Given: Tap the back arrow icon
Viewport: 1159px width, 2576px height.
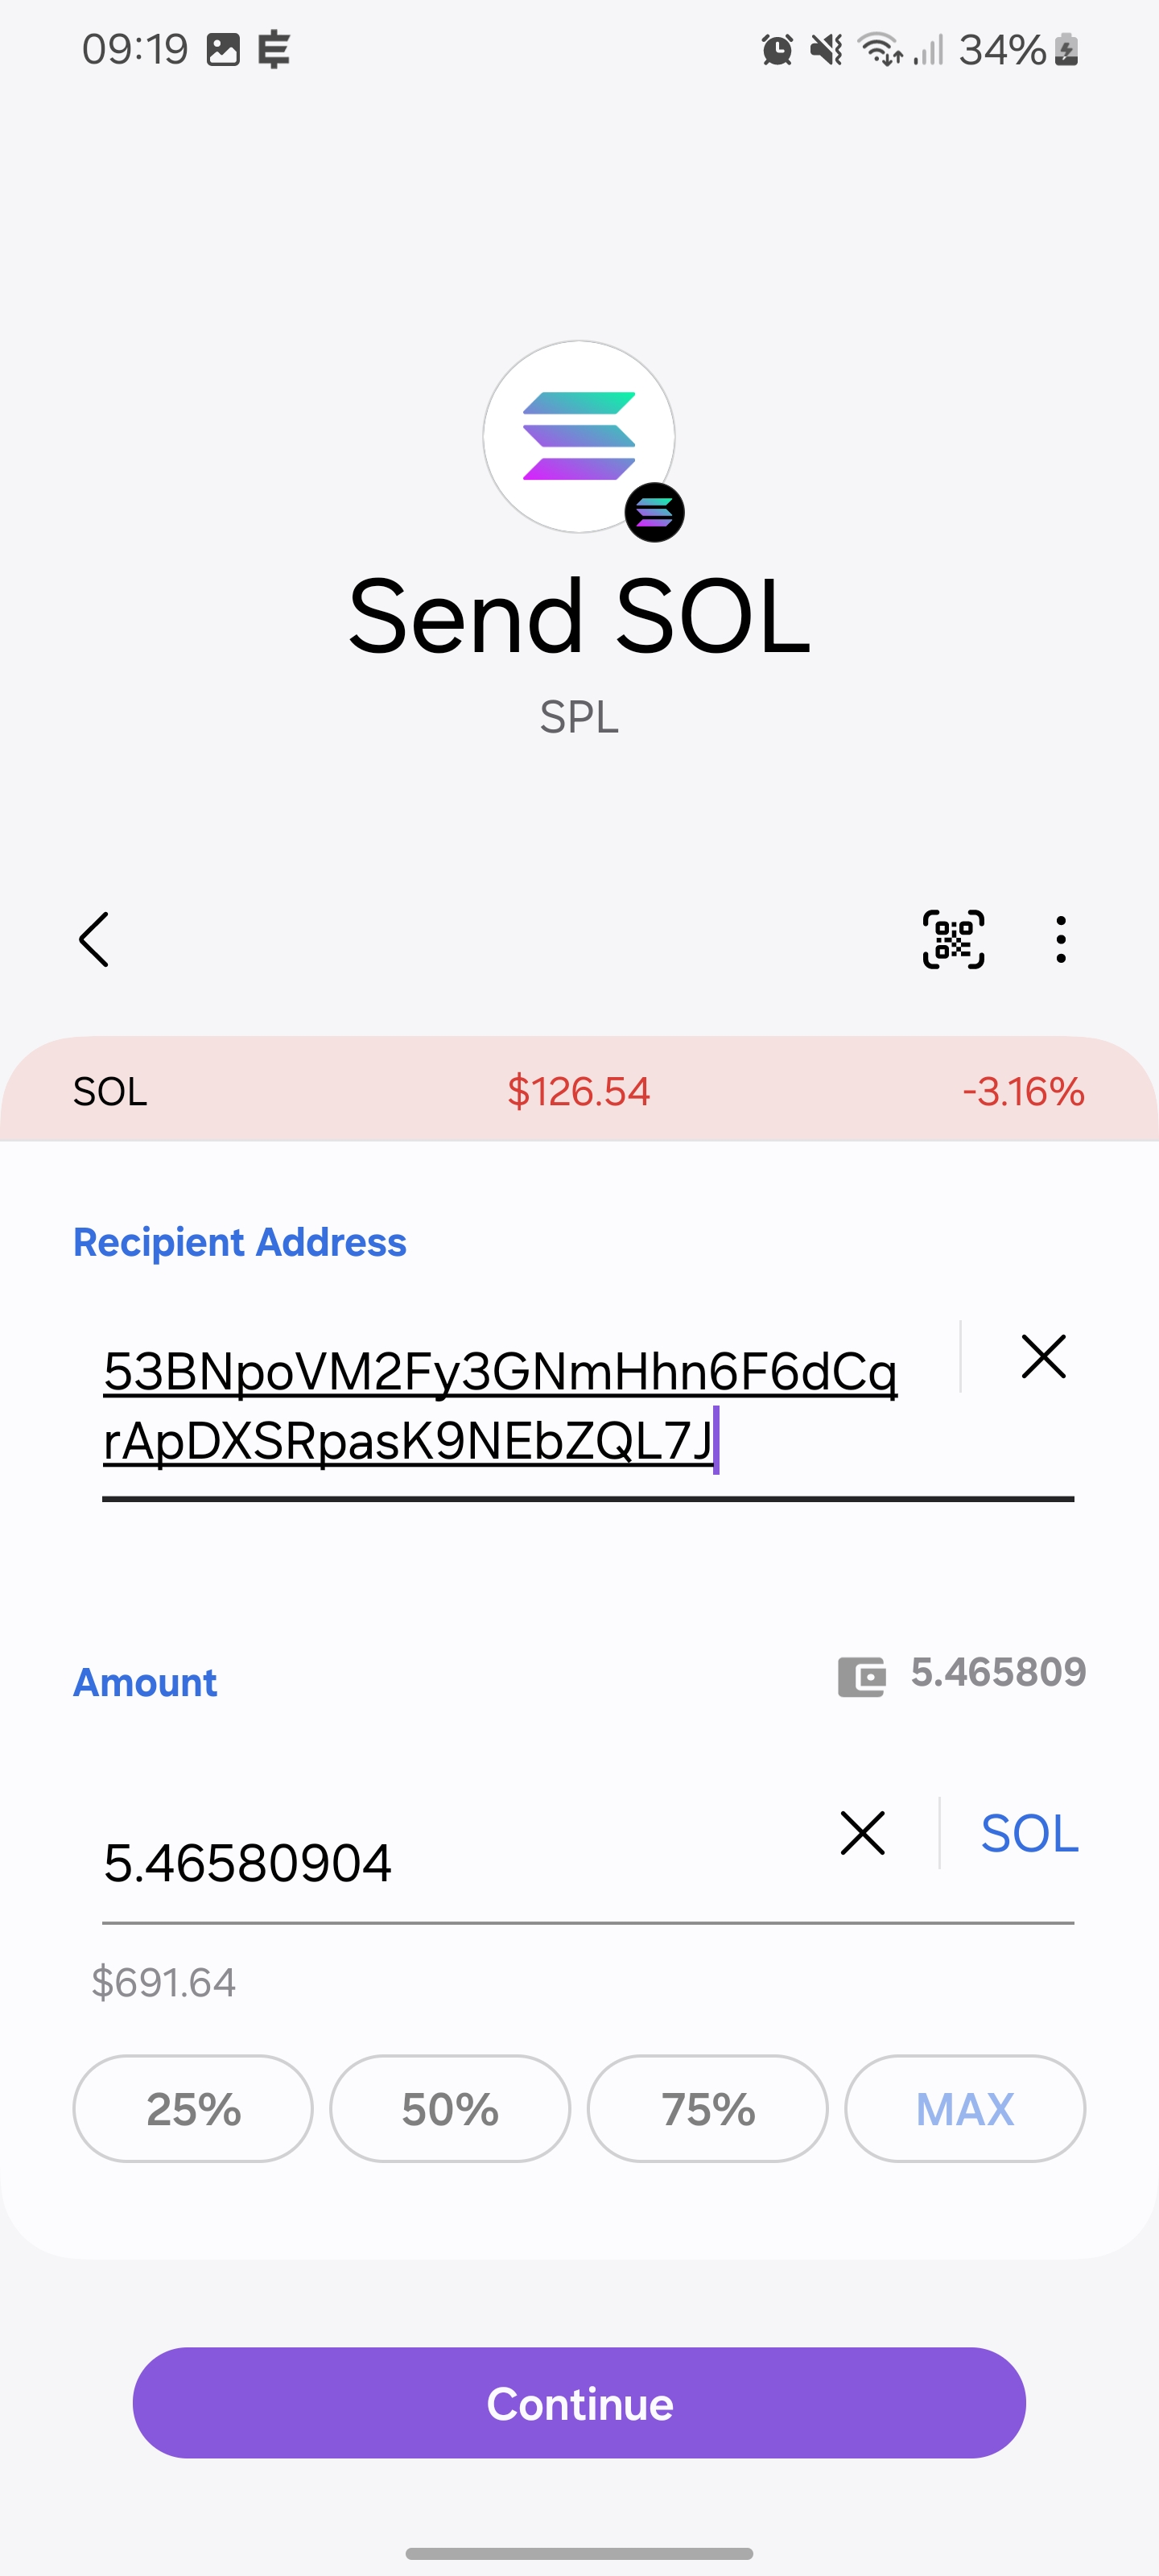Looking at the screenshot, I should point(94,939).
